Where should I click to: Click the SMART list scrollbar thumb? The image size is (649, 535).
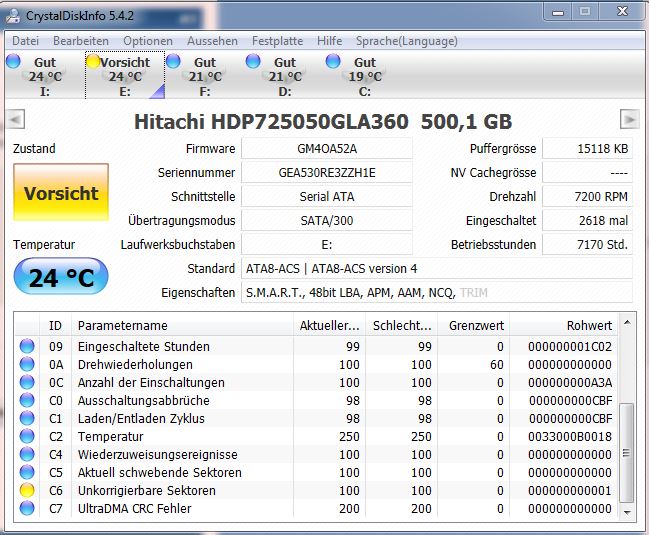click(x=627, y=452)
